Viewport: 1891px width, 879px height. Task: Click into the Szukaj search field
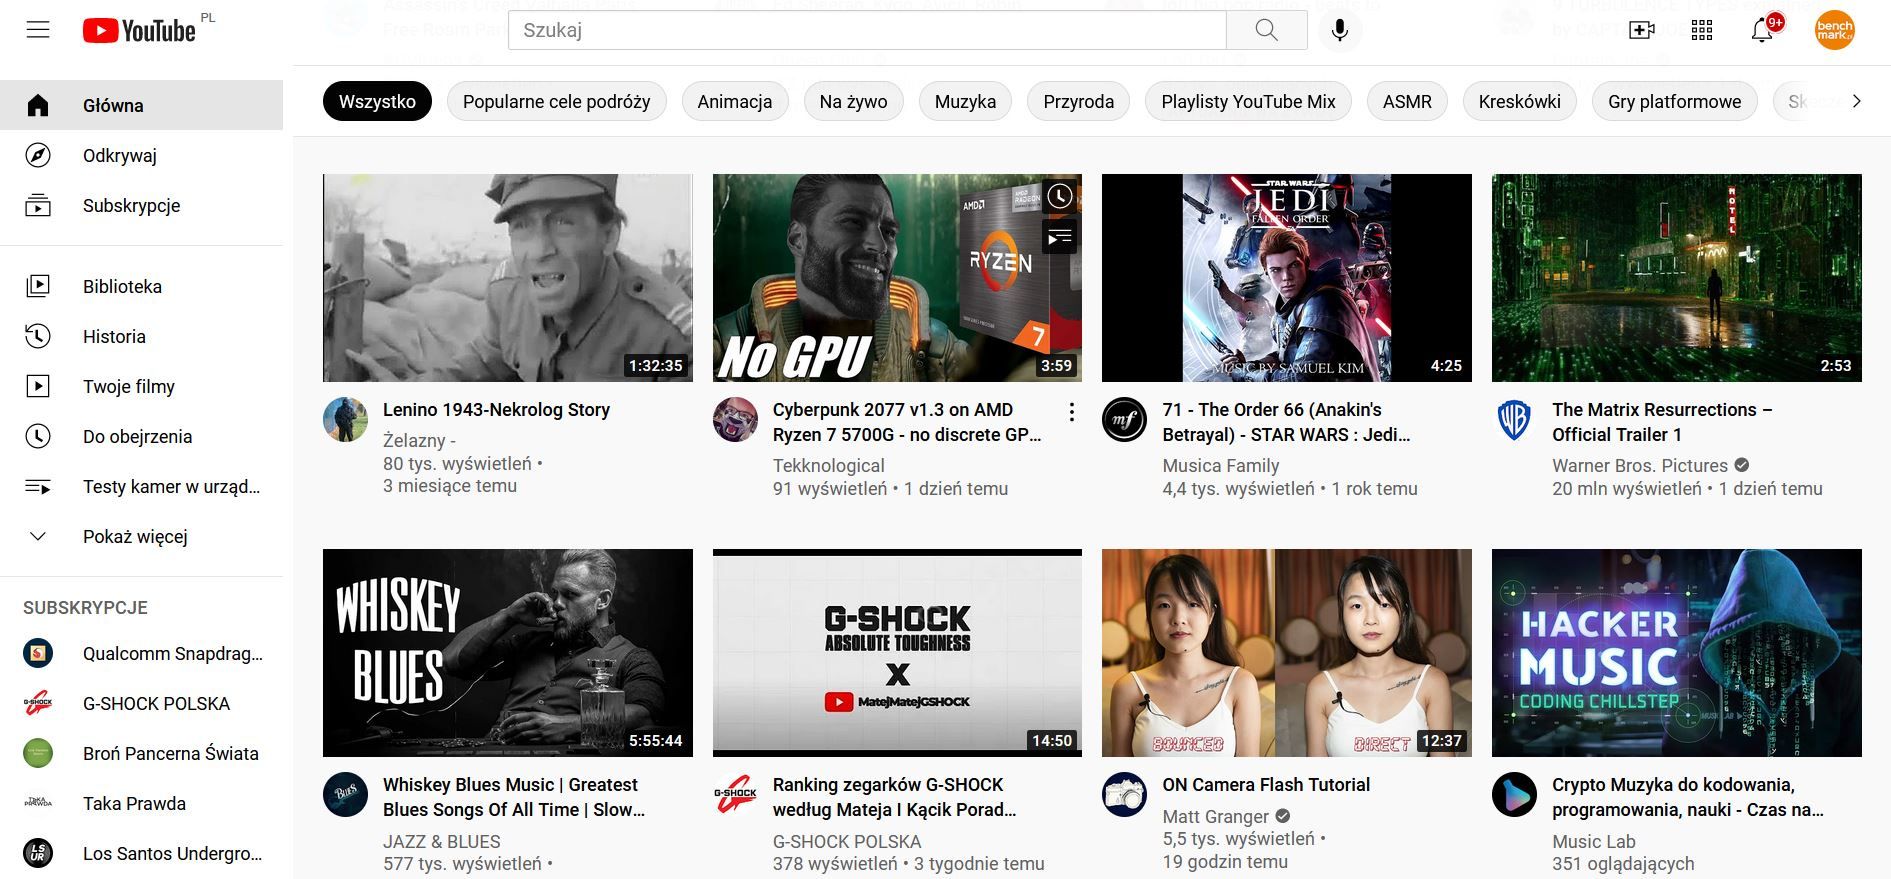point(867,30)
